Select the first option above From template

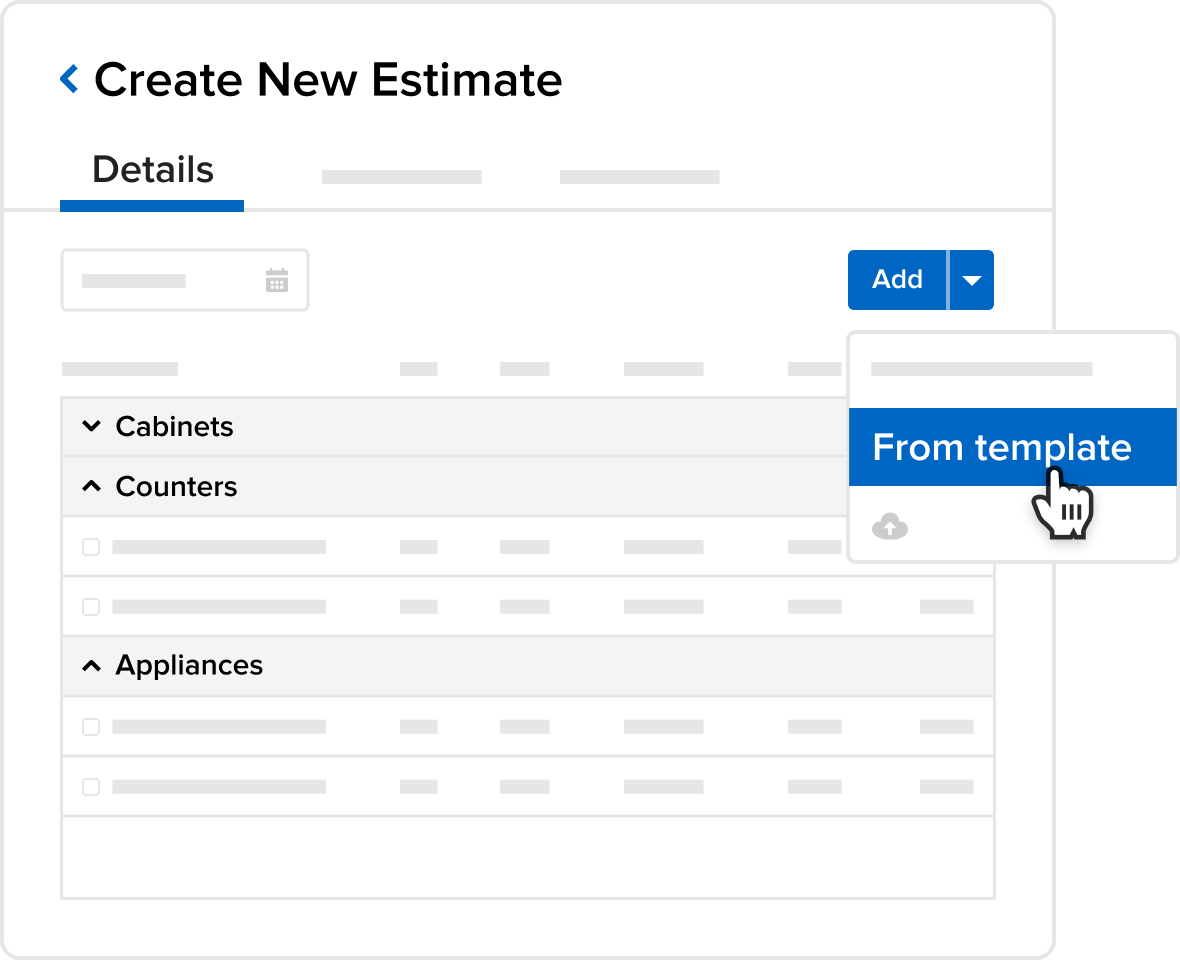[x=981, y=370]
